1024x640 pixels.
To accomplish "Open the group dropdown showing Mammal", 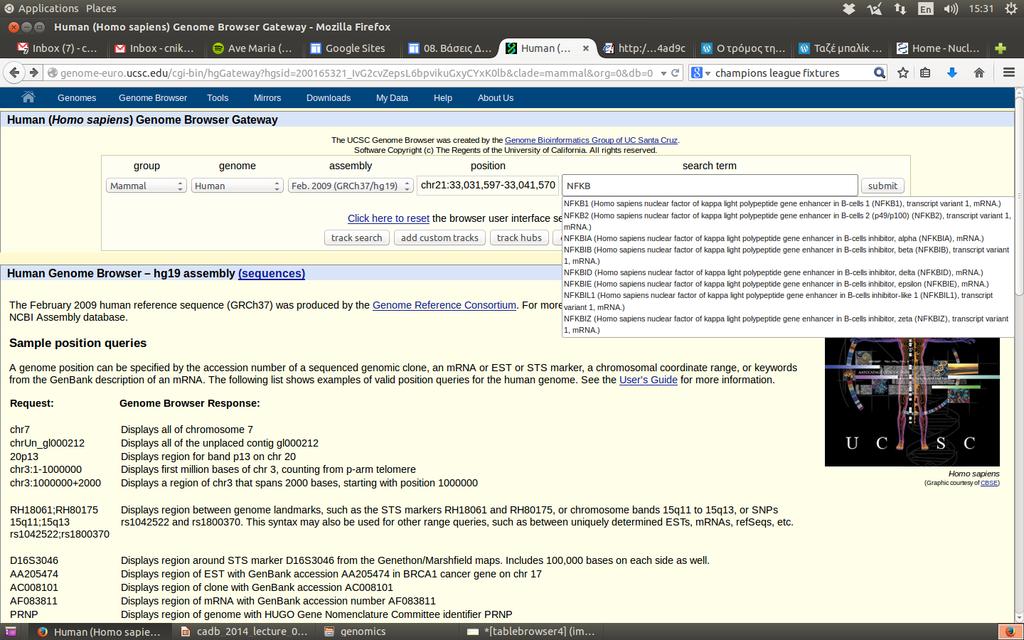I will pyautogui.click(x=146, y=185).
